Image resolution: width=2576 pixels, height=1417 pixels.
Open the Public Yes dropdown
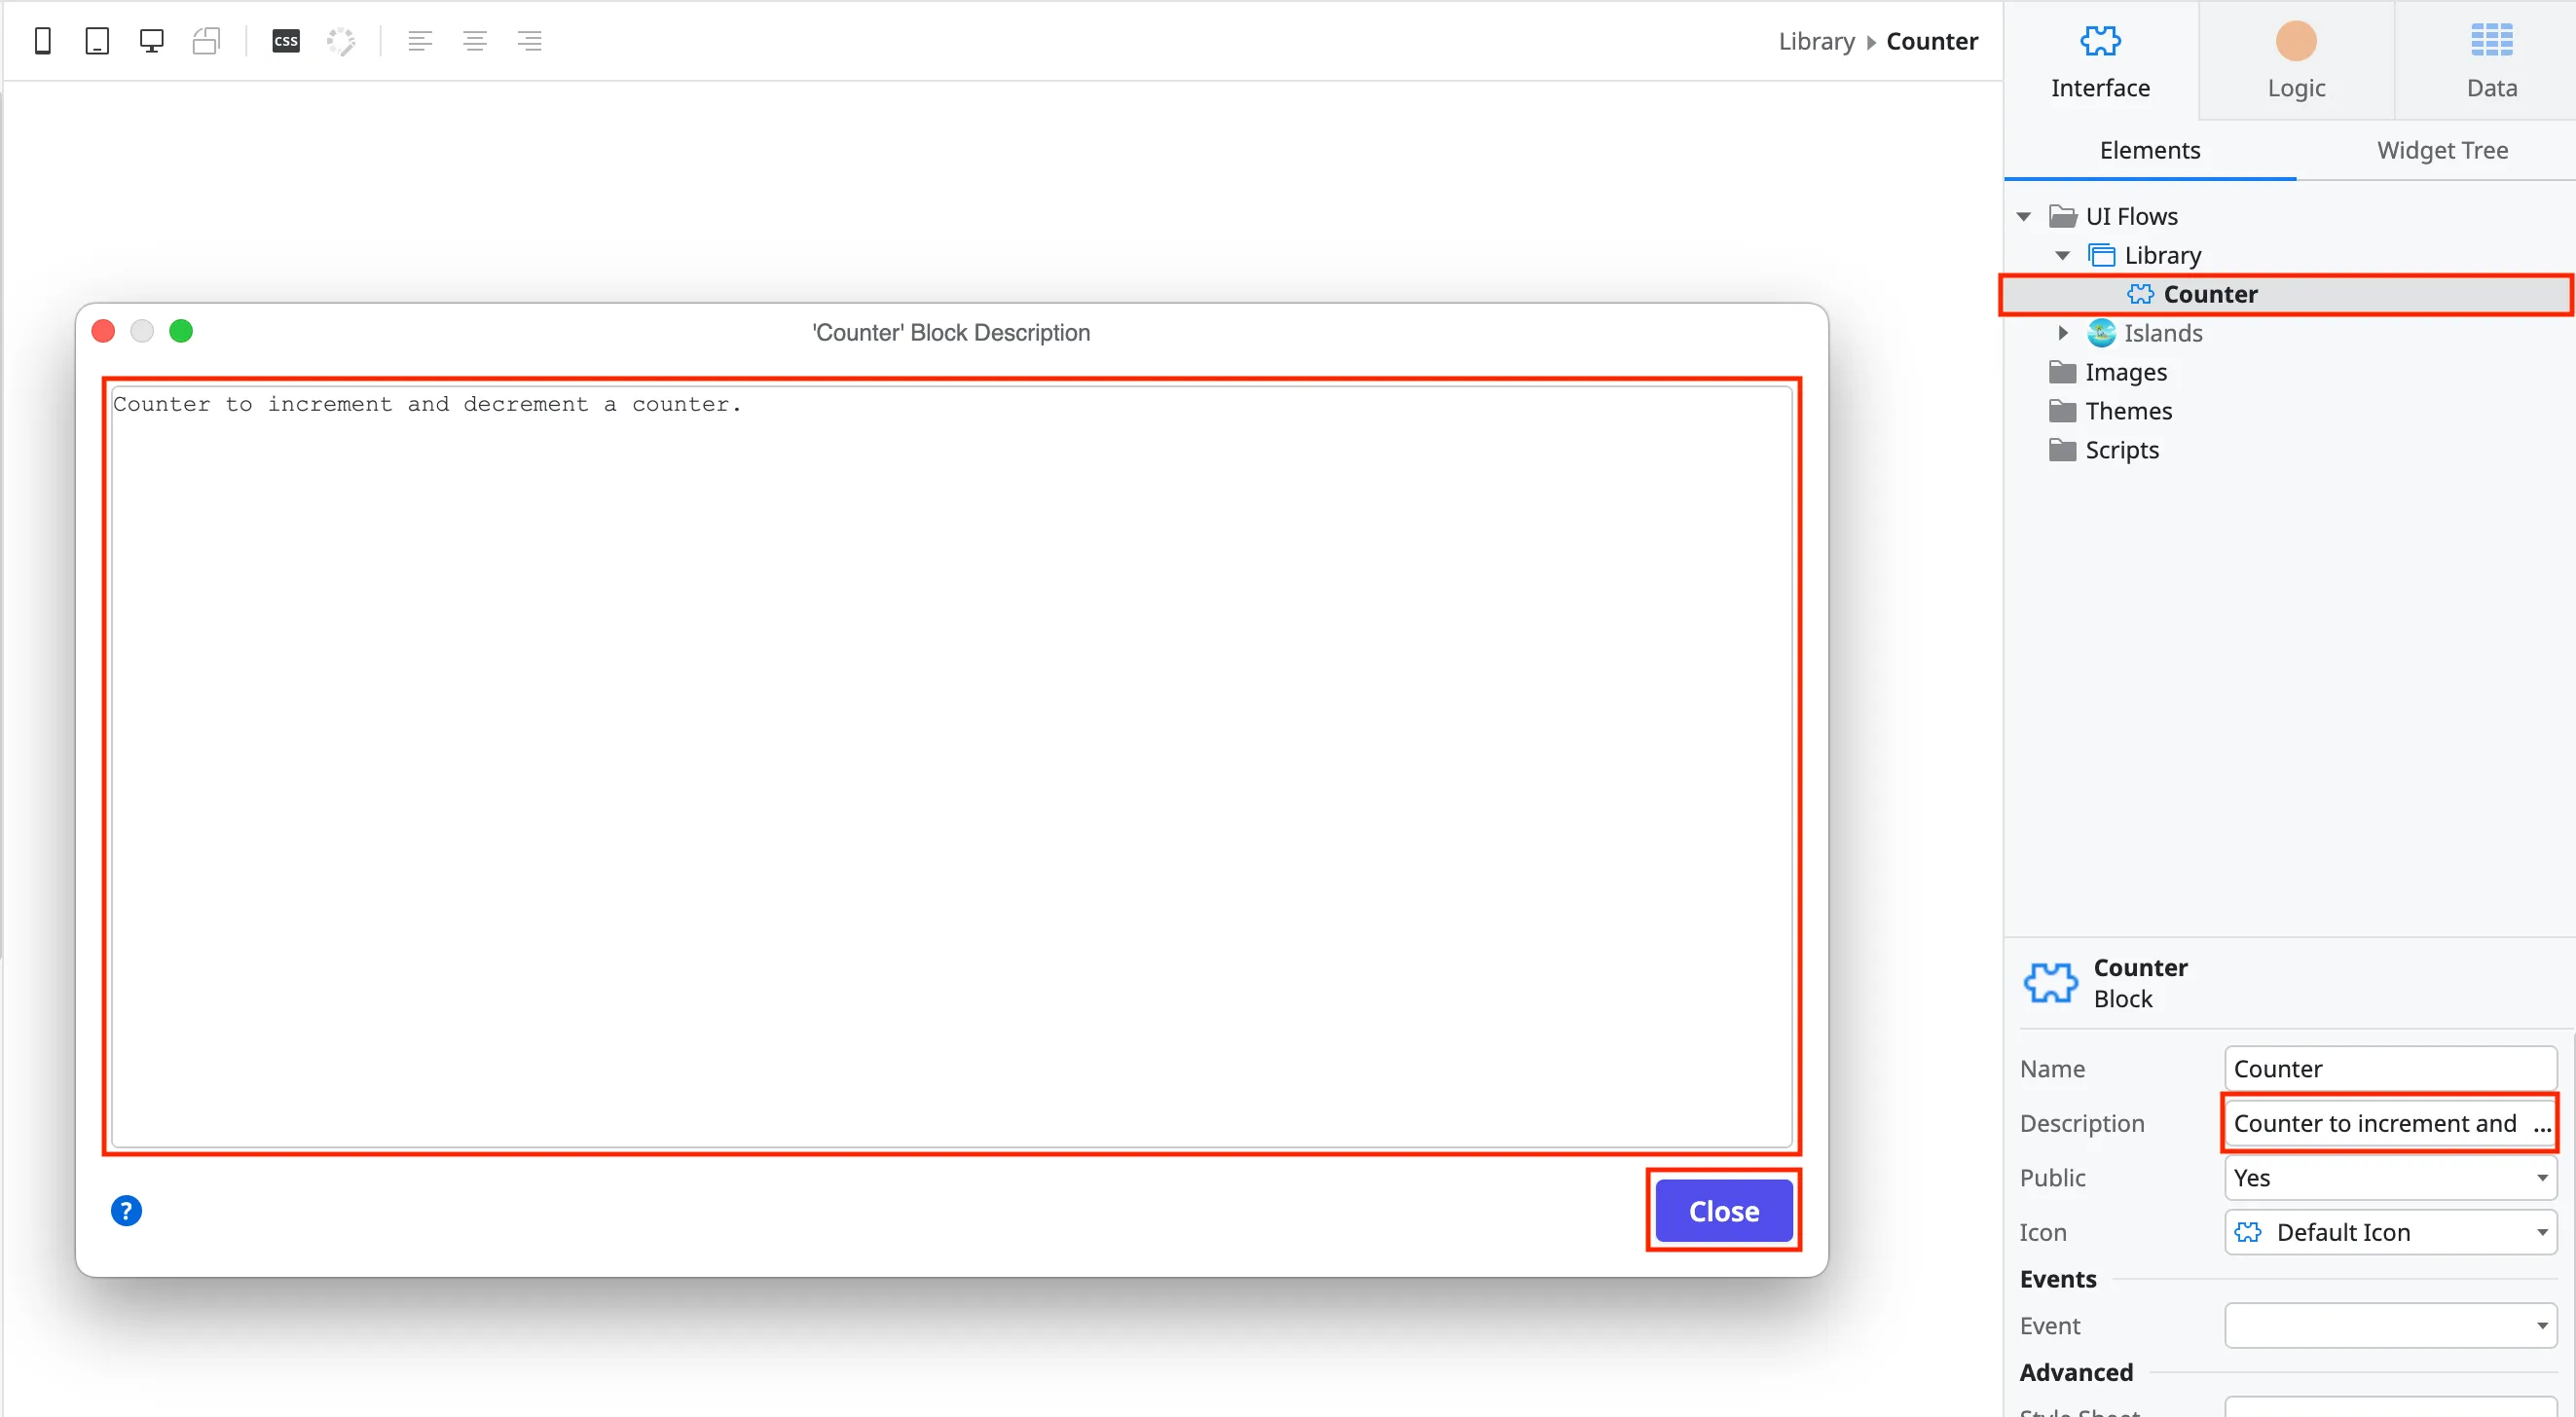pos(2390,1178)
